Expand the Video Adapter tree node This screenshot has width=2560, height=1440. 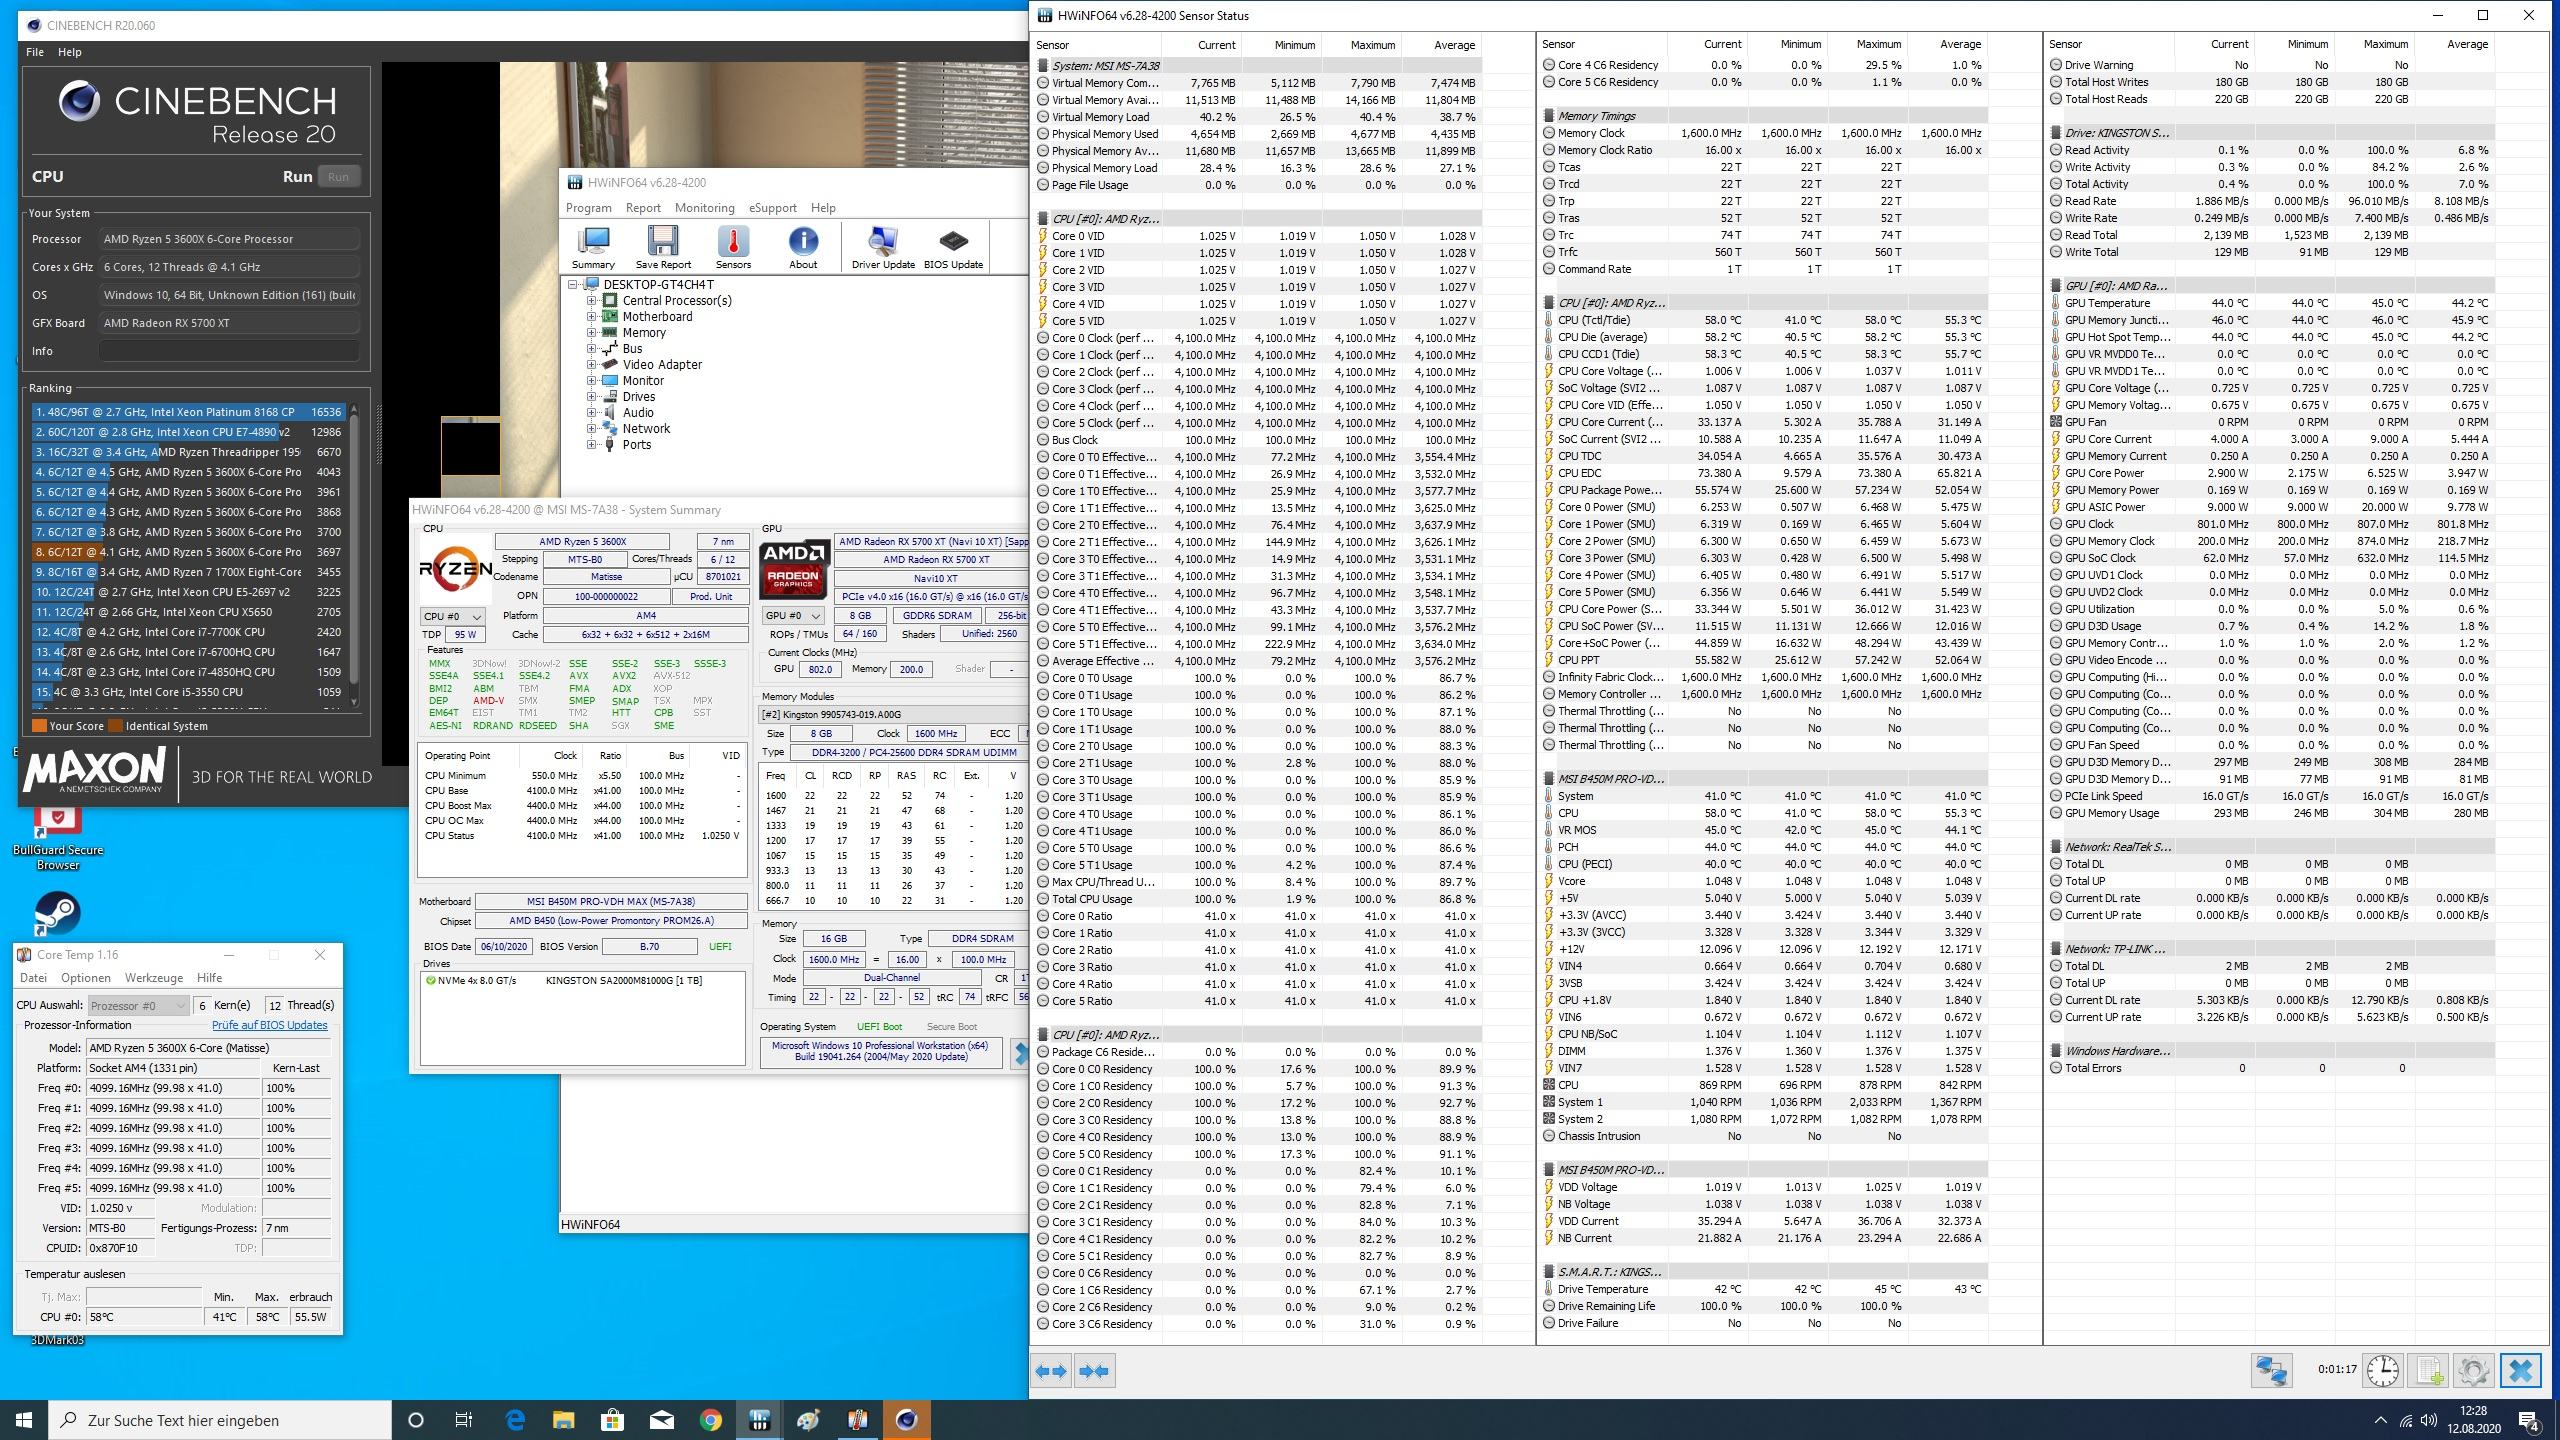click(x=591, y=365)
